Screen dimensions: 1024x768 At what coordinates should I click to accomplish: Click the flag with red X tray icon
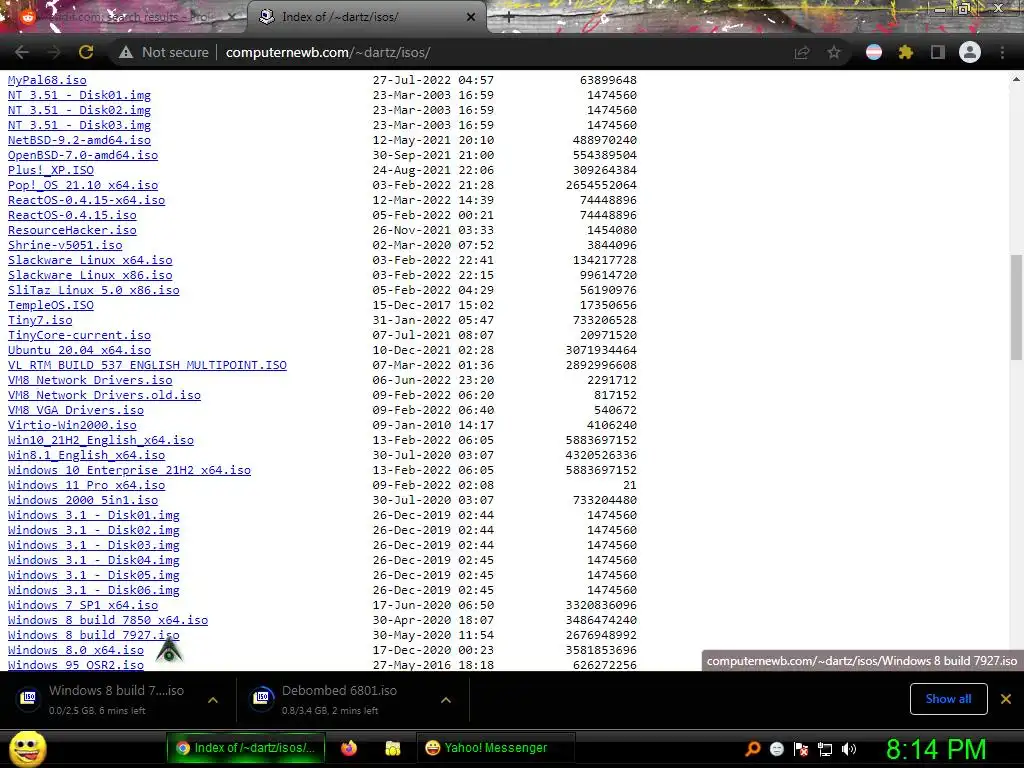pos(801,749)
